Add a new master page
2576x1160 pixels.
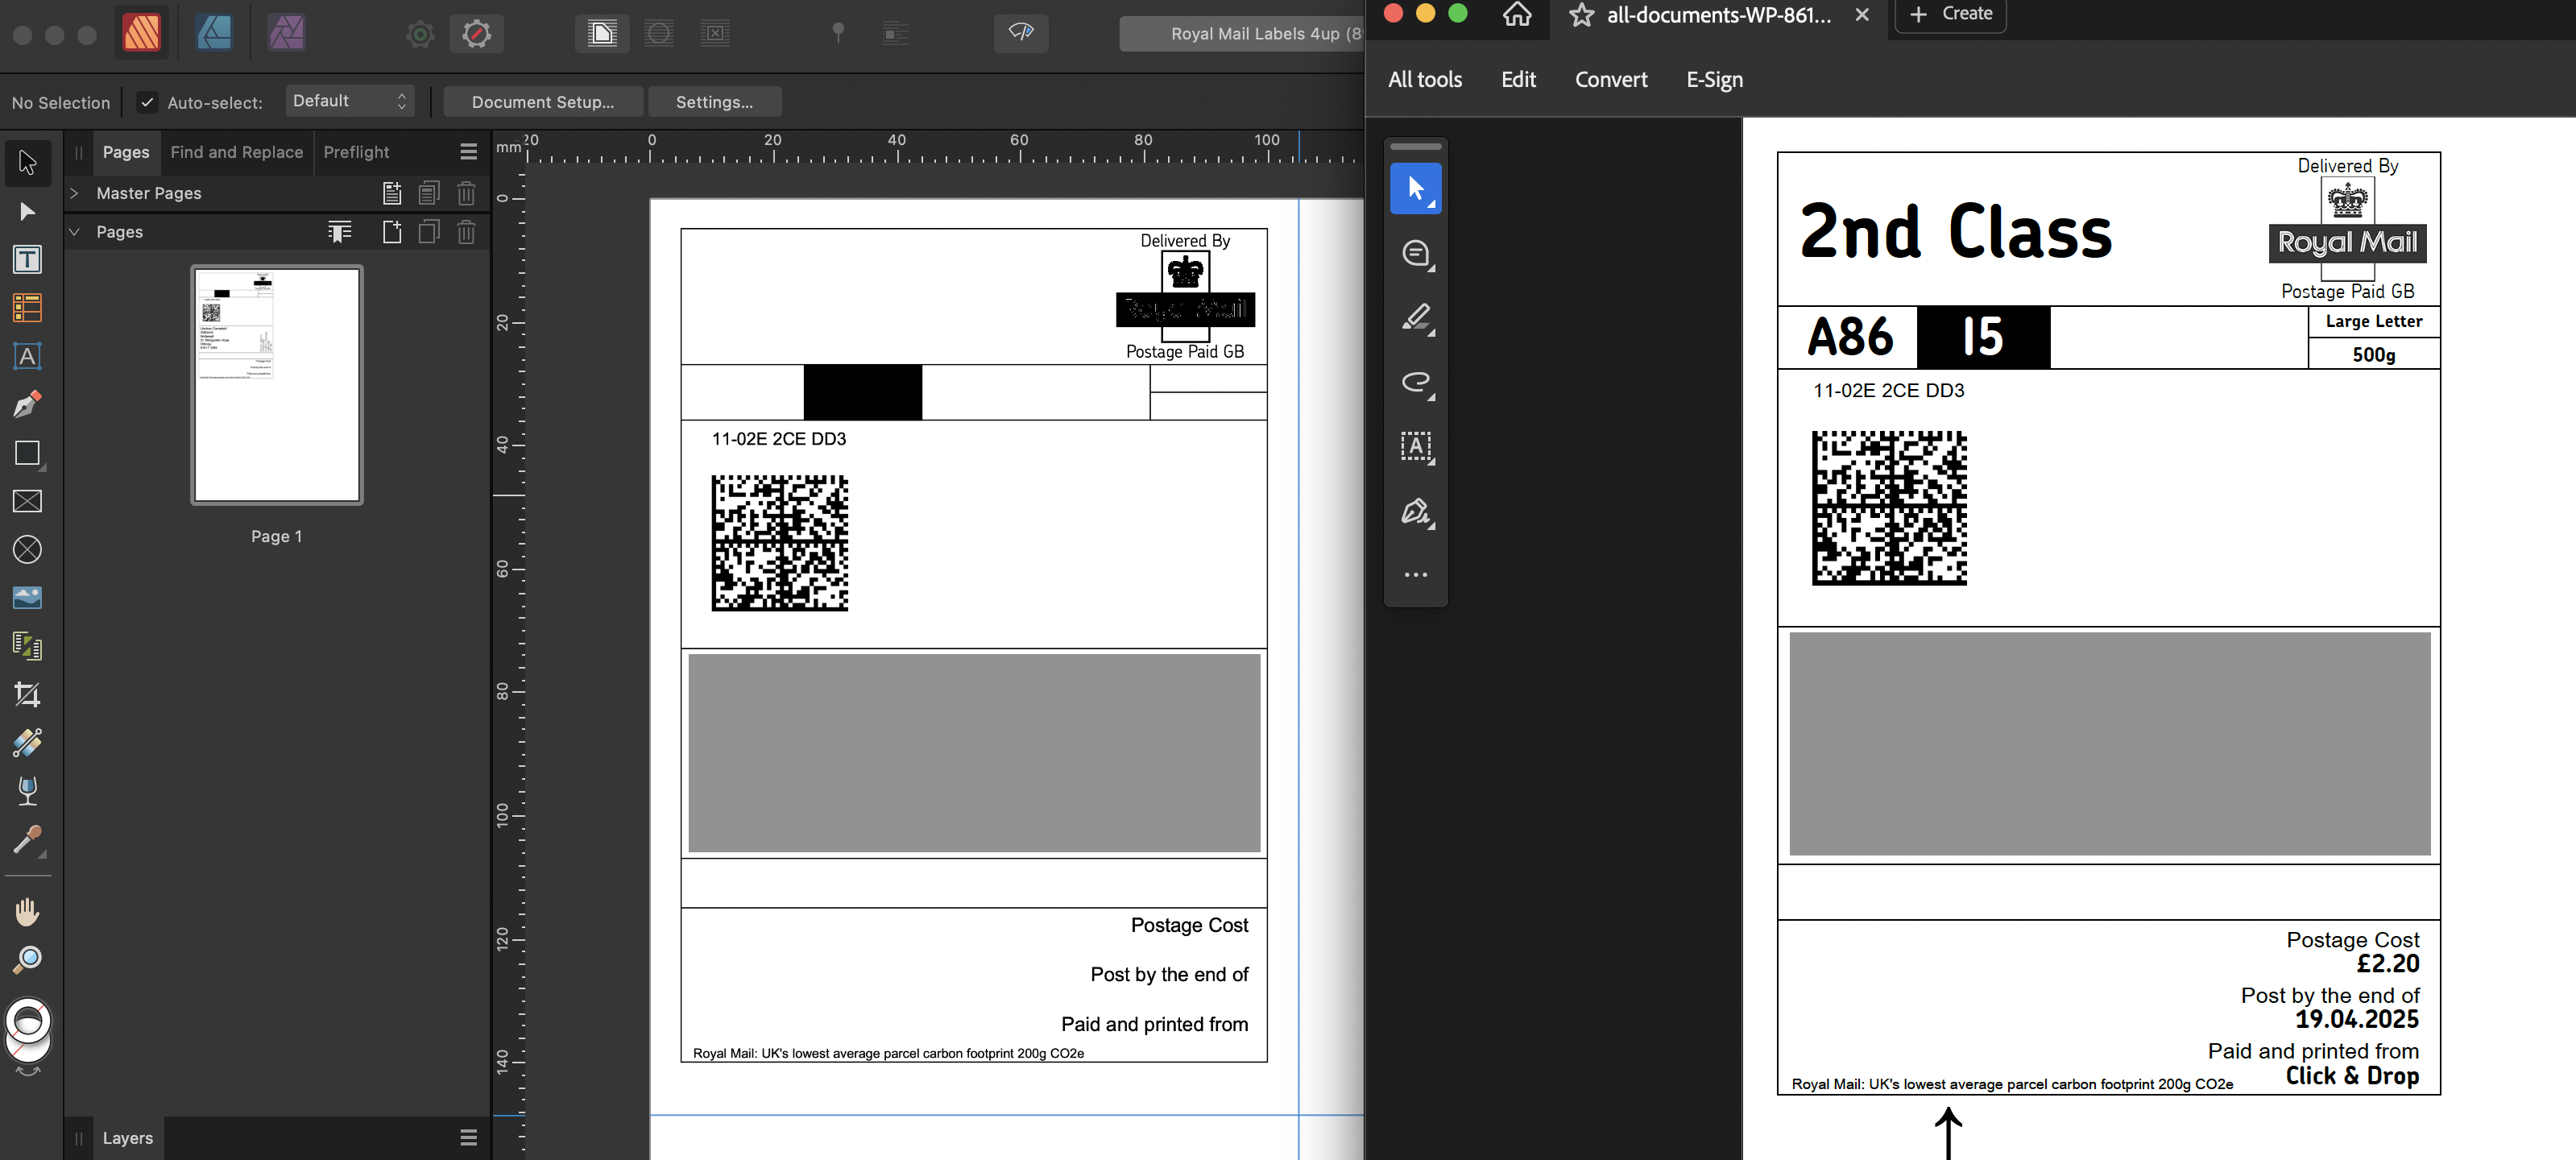click(392, 193)
